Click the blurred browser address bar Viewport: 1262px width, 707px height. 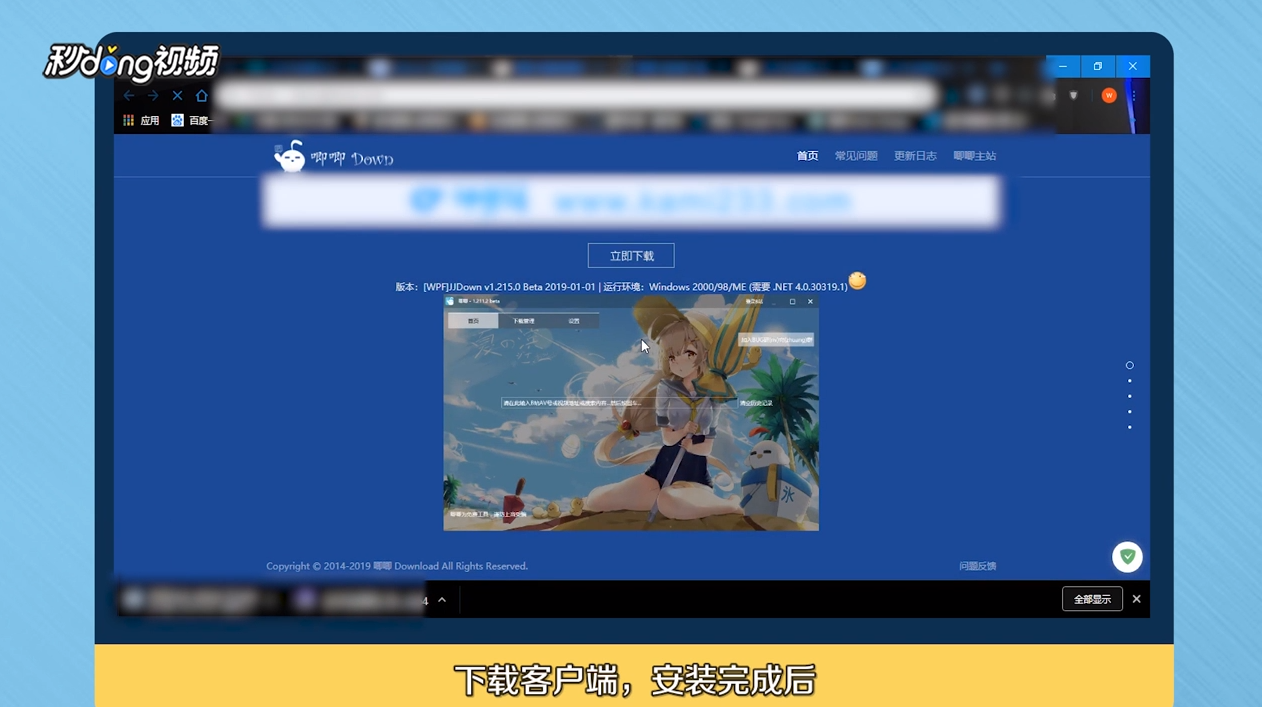[x=577, y=96]
